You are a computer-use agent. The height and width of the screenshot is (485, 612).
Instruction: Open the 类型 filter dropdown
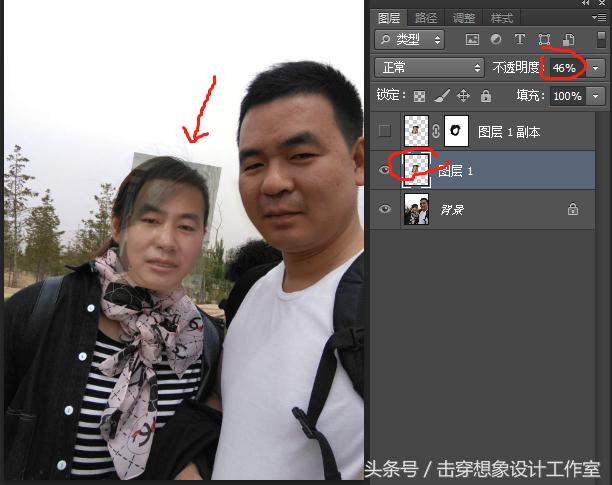(x=409, y=39)
